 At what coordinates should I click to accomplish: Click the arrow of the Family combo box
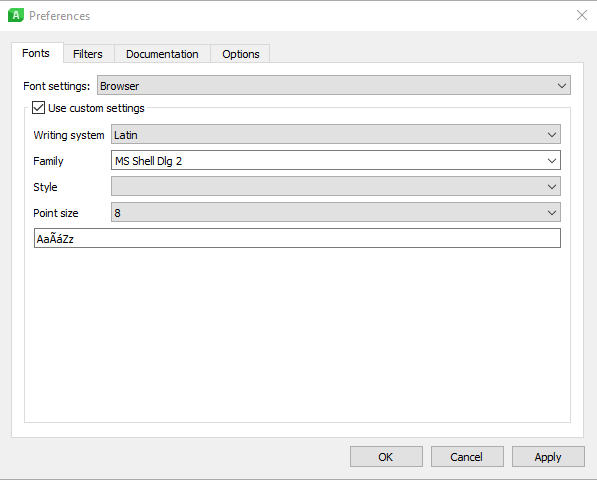point(552,161)
